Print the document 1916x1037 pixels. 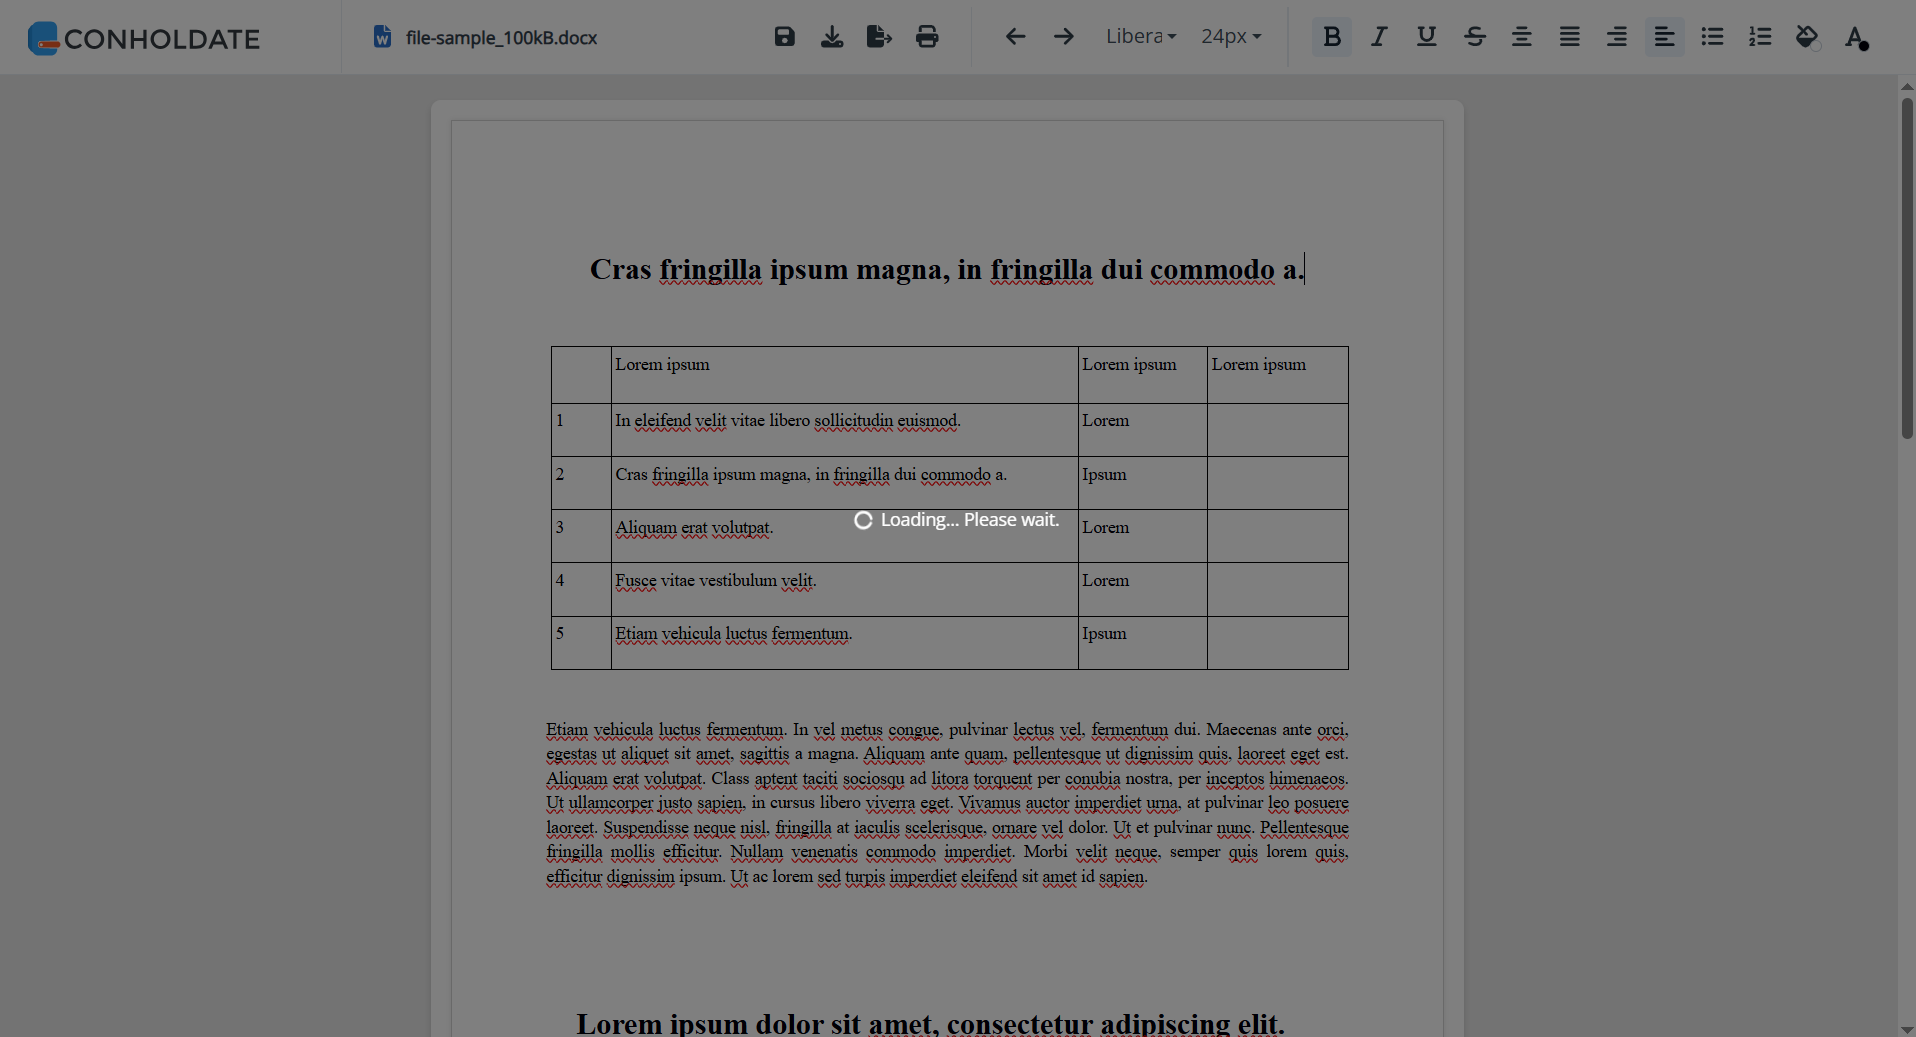click(x=927, y=37)
